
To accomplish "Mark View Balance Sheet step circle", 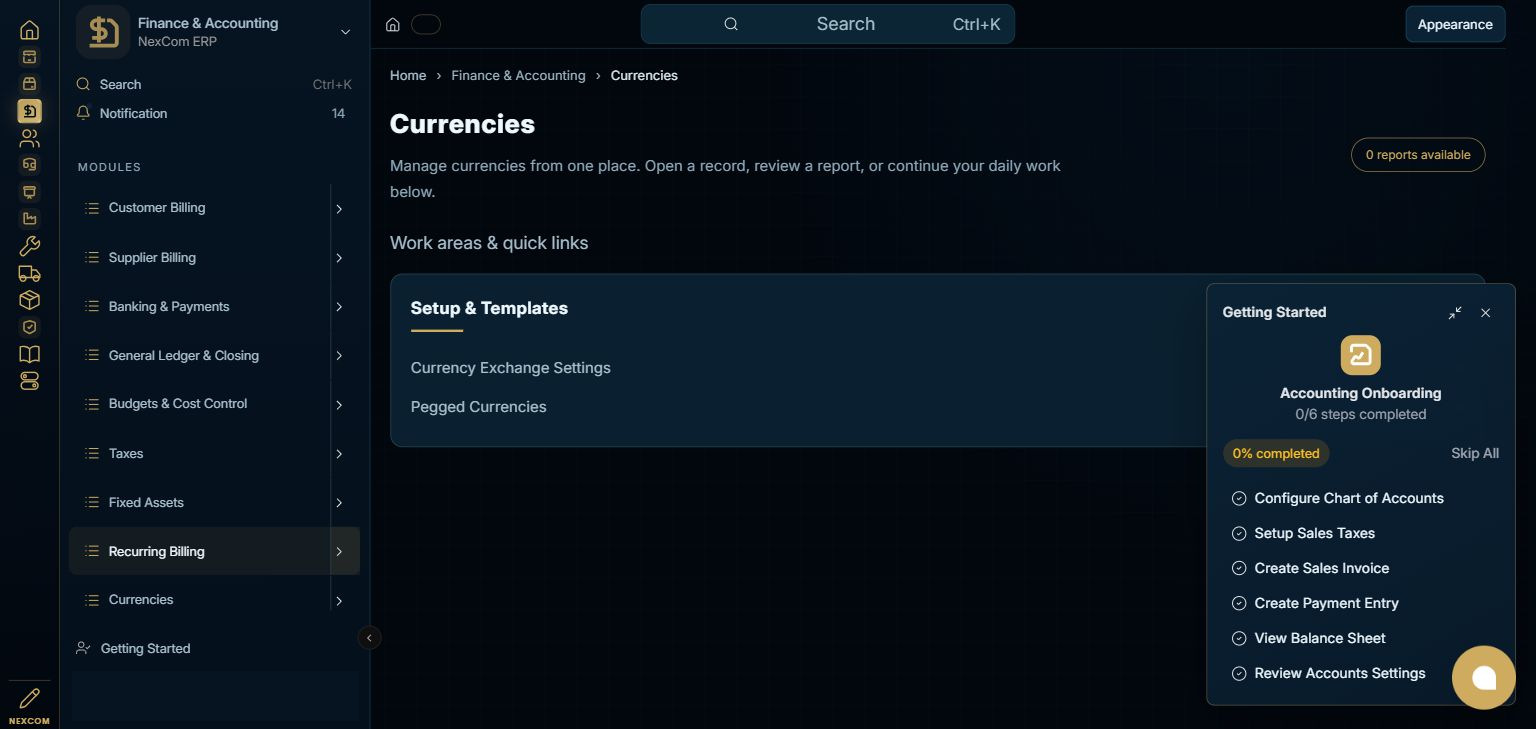I will [x=1239, y=638].
